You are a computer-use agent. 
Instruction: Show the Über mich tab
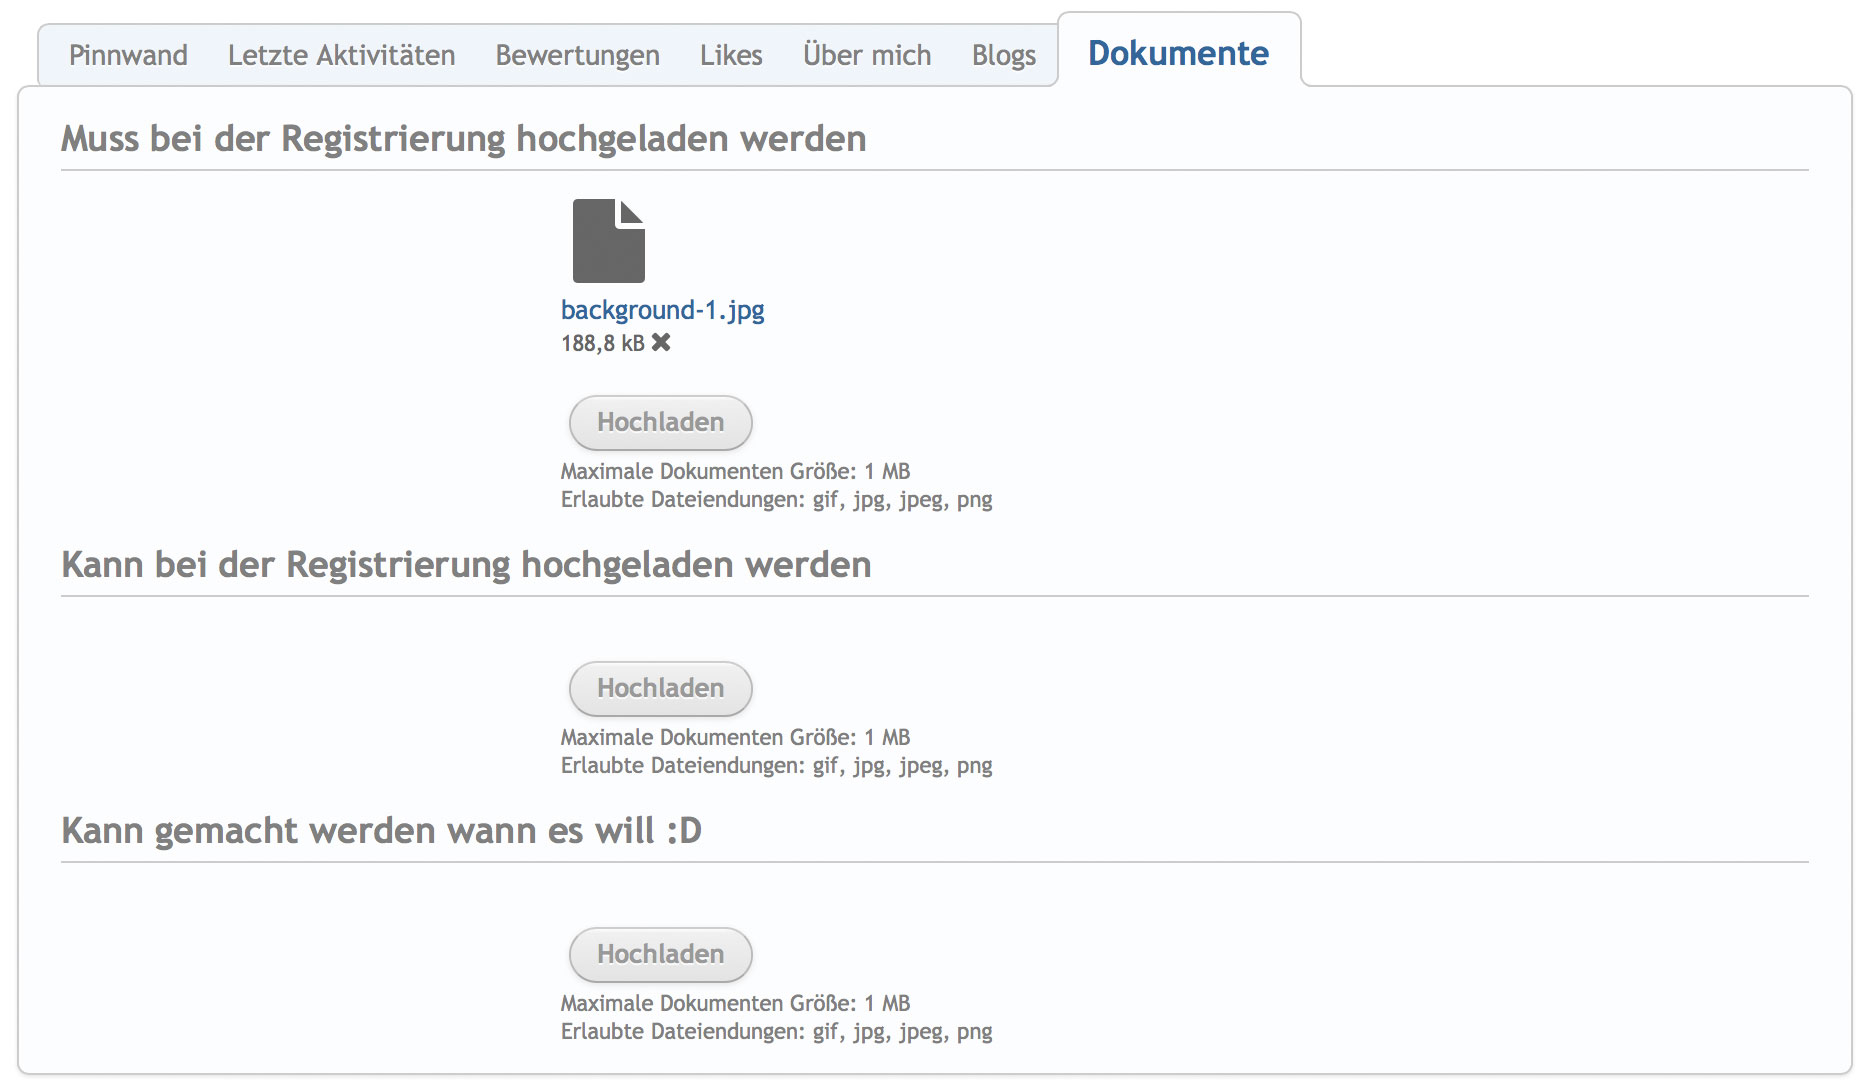(x=866, y=55)
